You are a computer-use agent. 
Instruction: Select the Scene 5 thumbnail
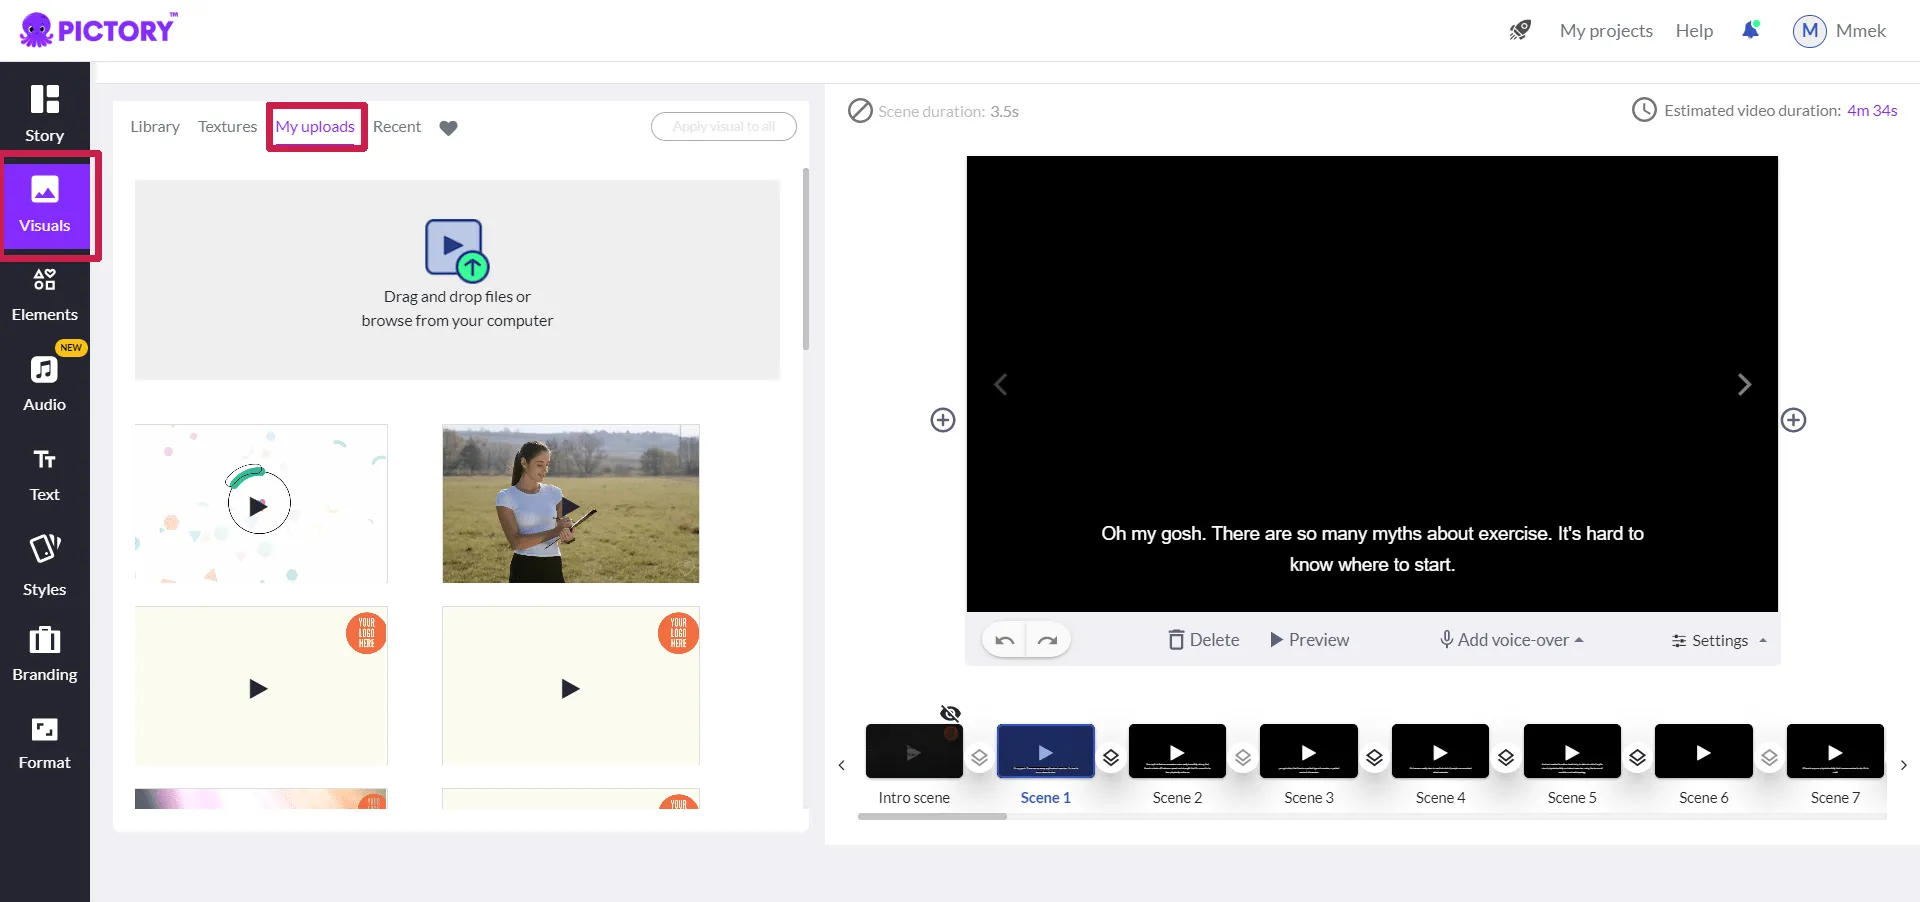pyautogui.click(x=1572, y=751)
